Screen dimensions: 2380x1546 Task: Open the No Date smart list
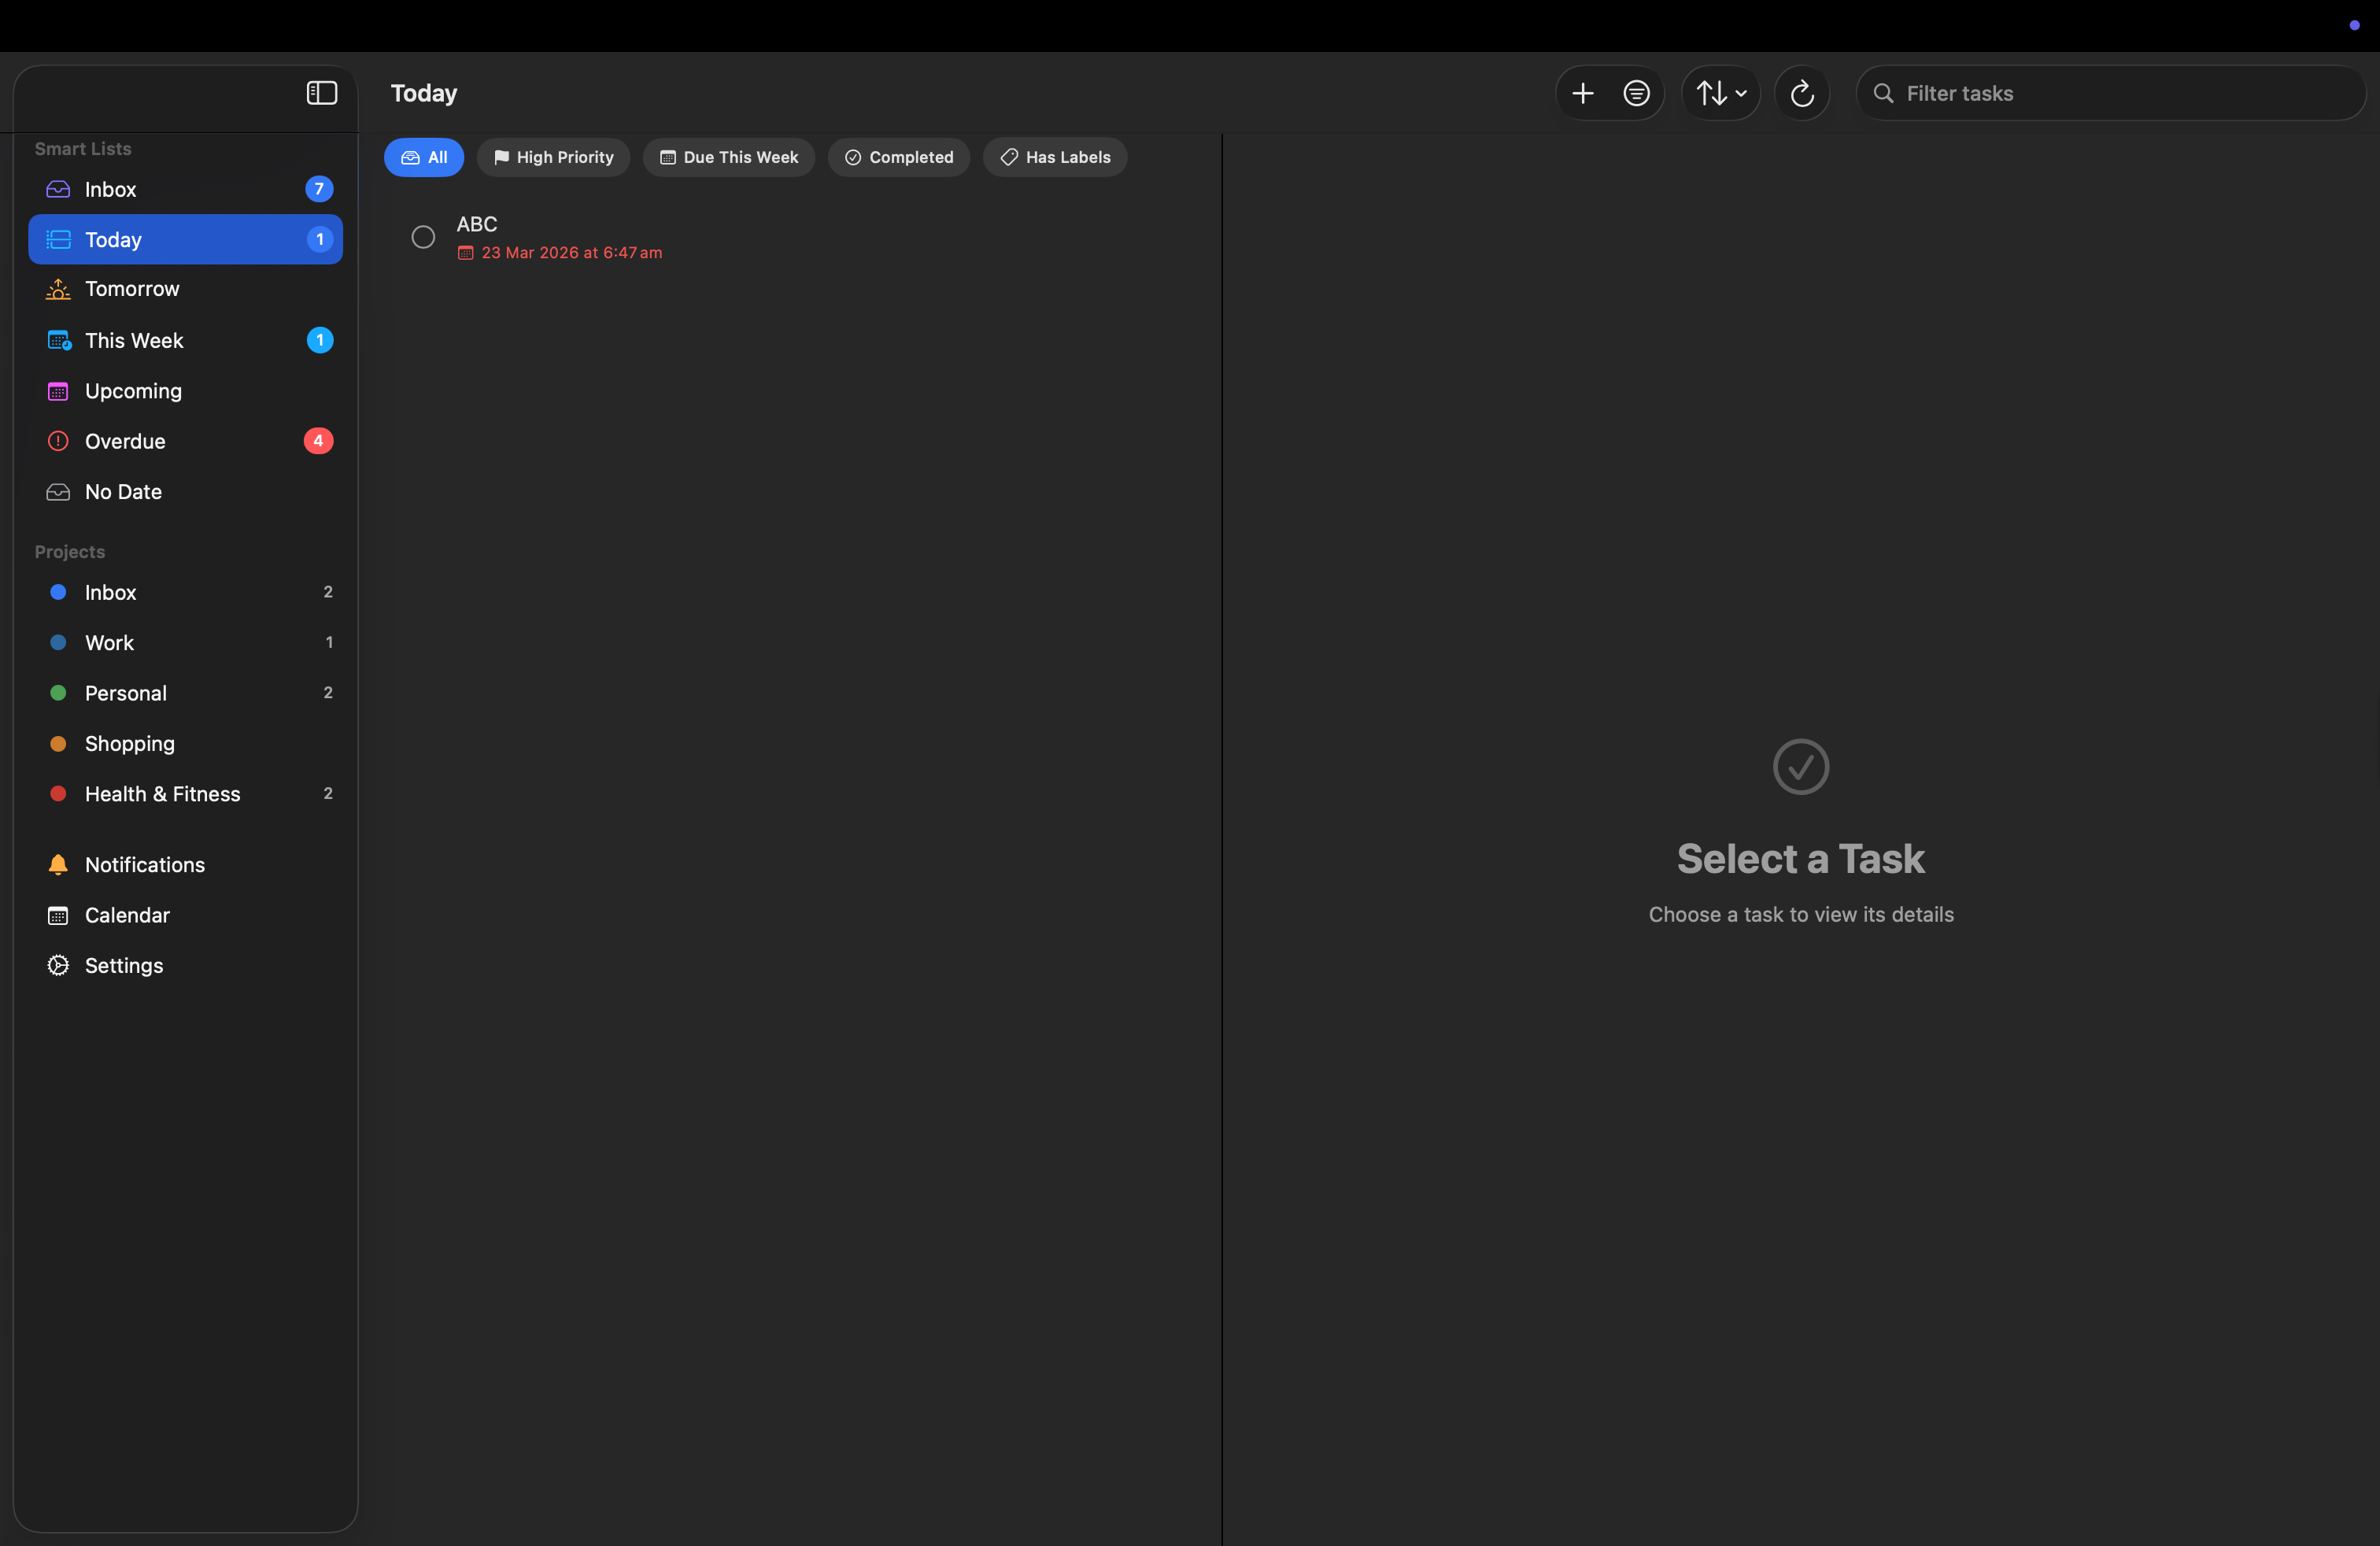point(185,492)
